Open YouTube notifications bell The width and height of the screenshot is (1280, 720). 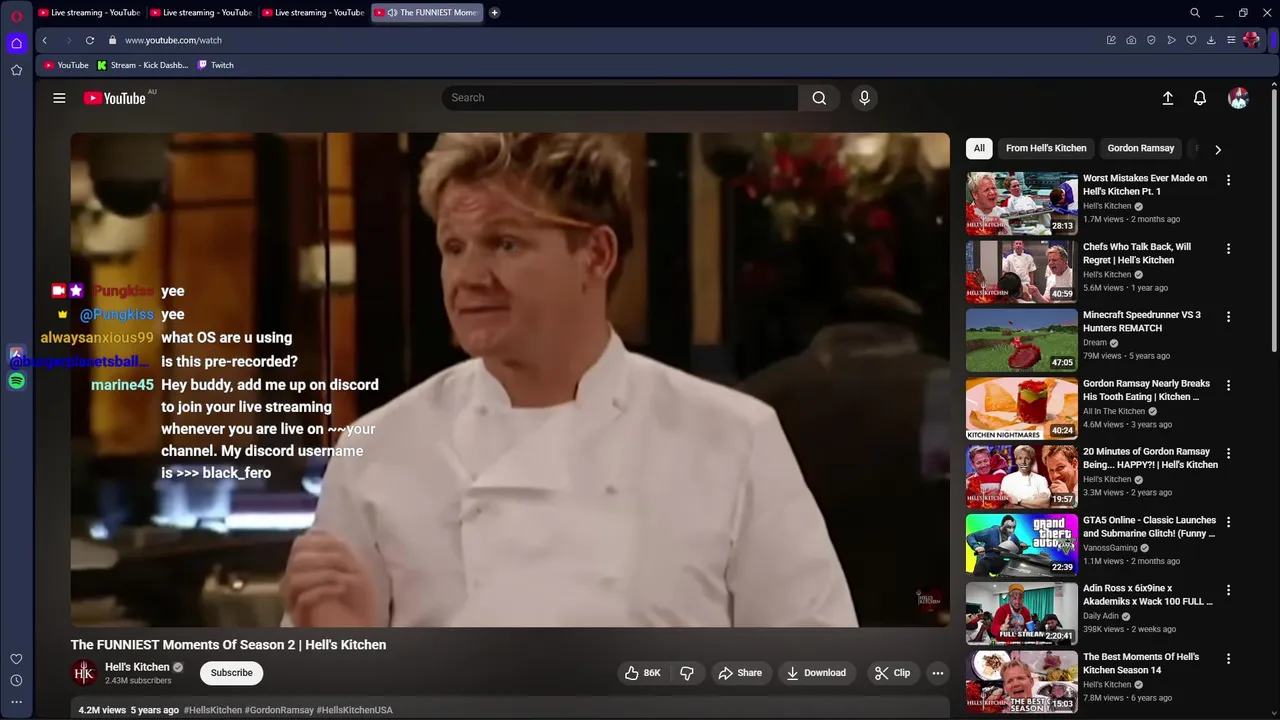tap(1200, 98)
